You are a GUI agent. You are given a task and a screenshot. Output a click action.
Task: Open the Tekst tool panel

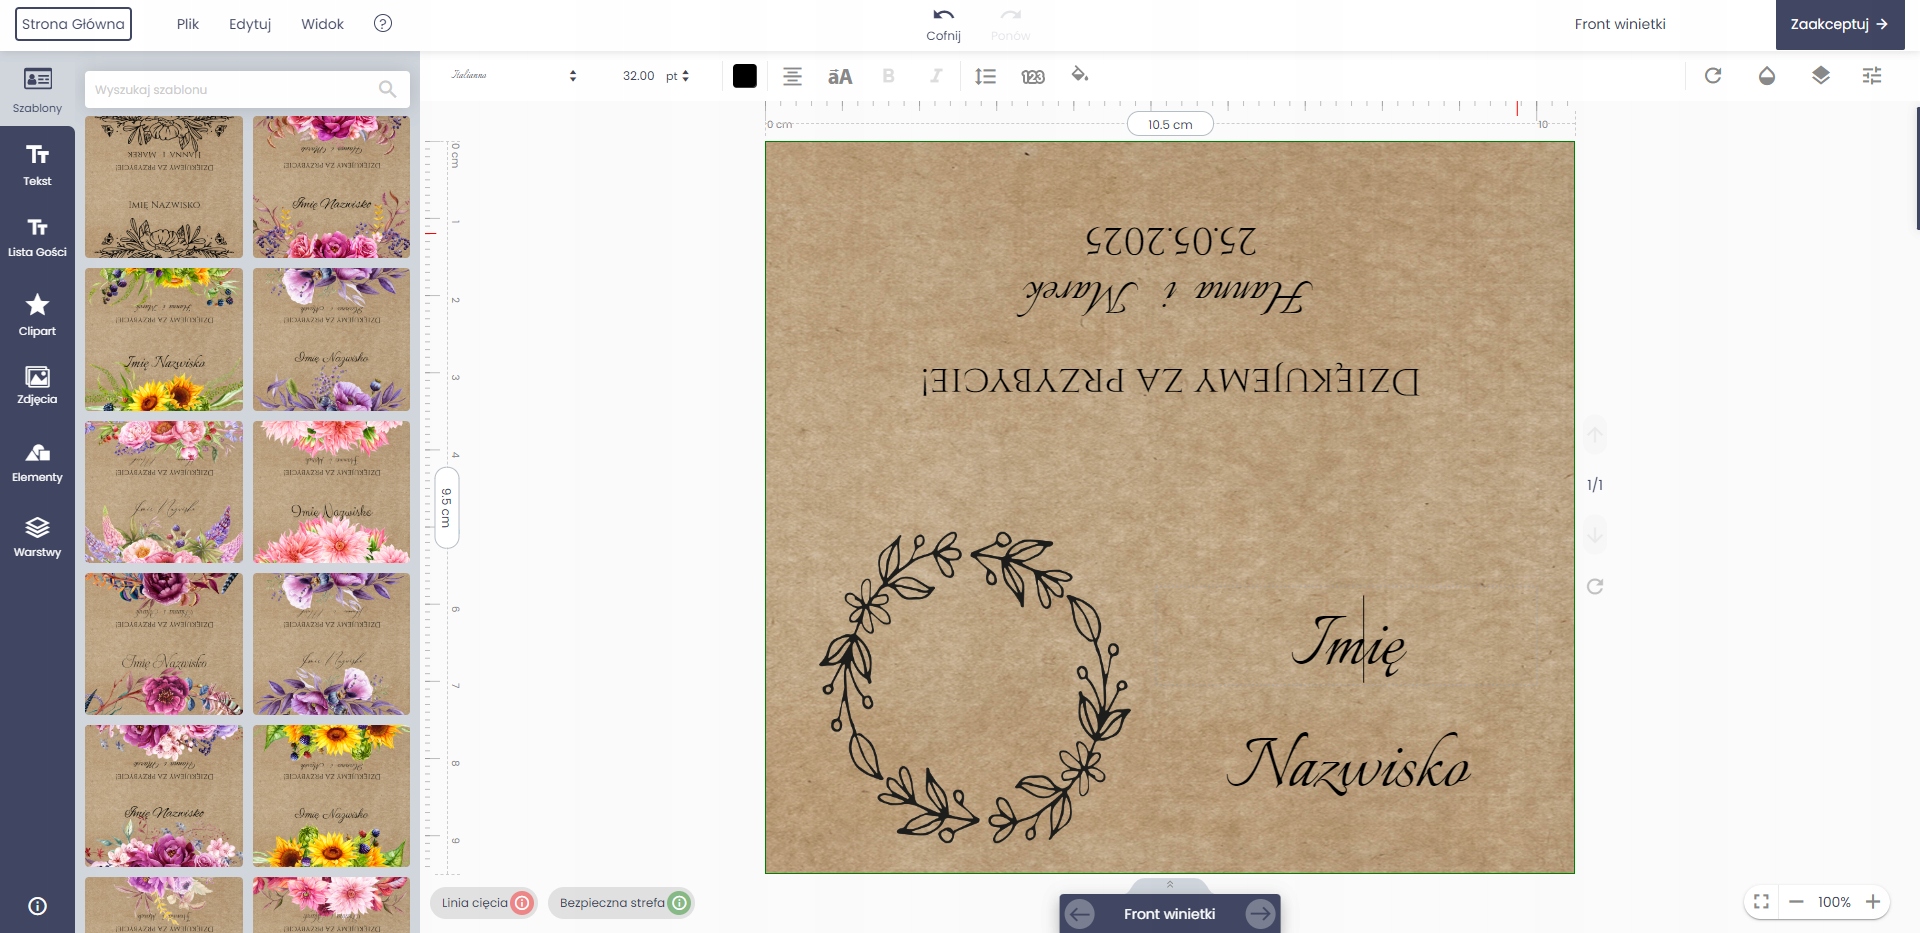click(x=37, y=165)
